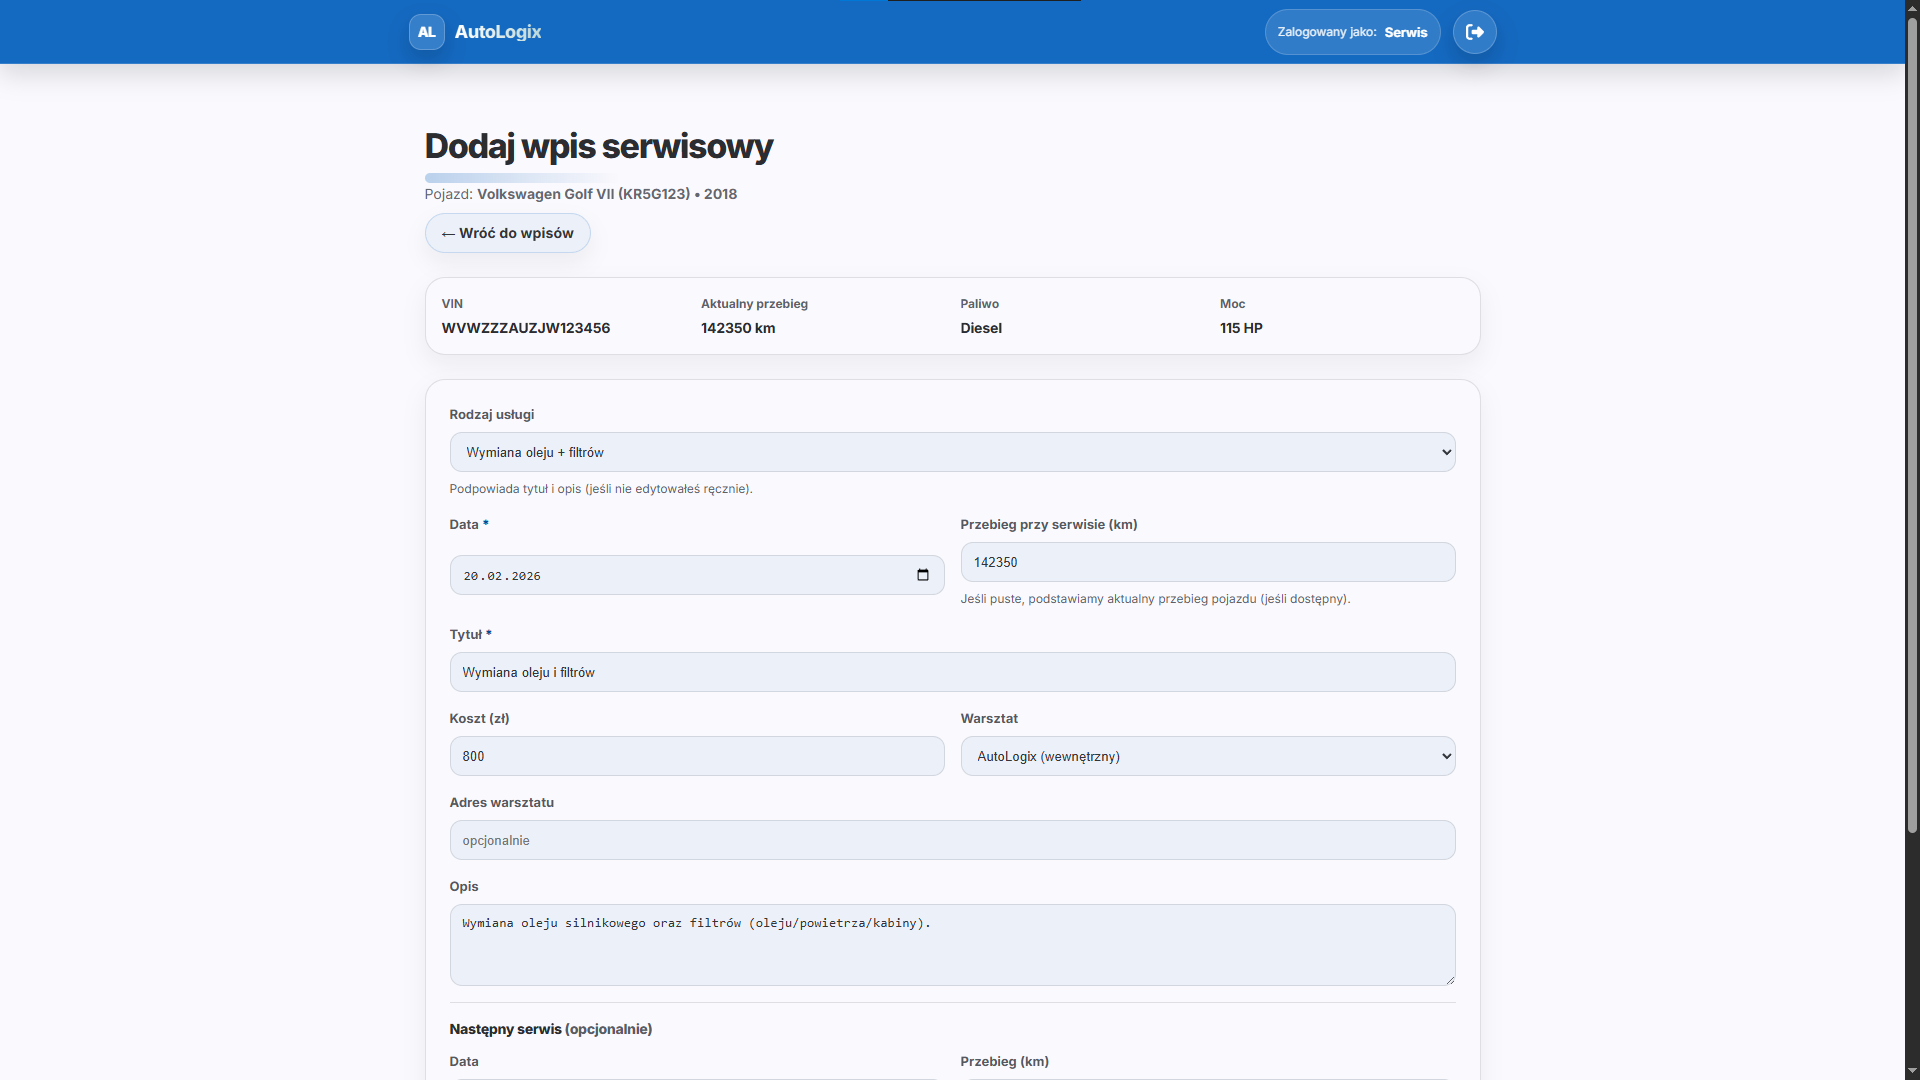Open the date picker calendar icon
This screenshot has width=1920, height=1080.
point(922,575)
